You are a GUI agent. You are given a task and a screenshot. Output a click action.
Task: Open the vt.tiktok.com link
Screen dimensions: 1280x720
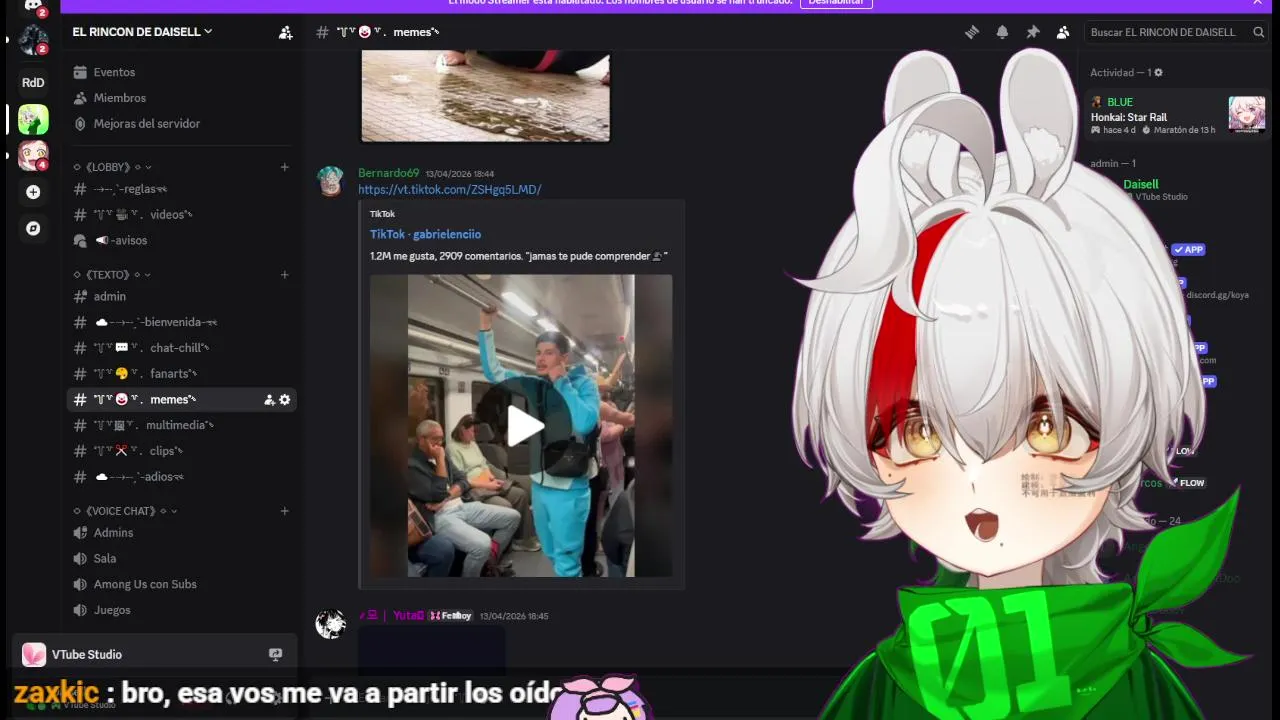[x=449, y=190]
